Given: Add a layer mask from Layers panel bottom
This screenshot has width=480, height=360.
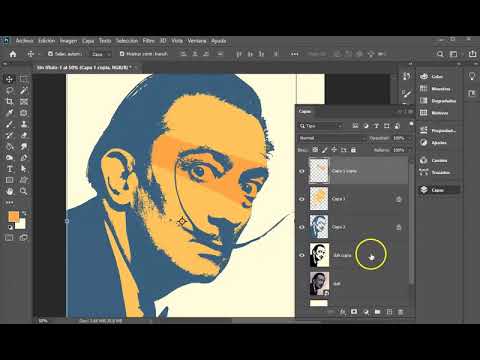Looking at the screenshot, I should pyautogui.click(x=354, y=312).
